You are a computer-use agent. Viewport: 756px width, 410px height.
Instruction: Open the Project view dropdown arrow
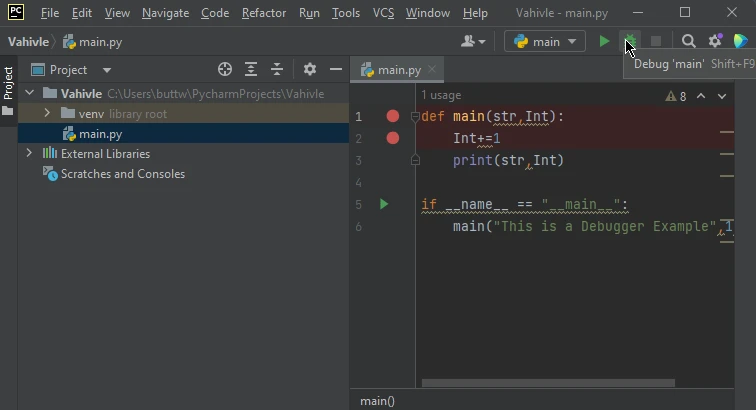[107, 70]
